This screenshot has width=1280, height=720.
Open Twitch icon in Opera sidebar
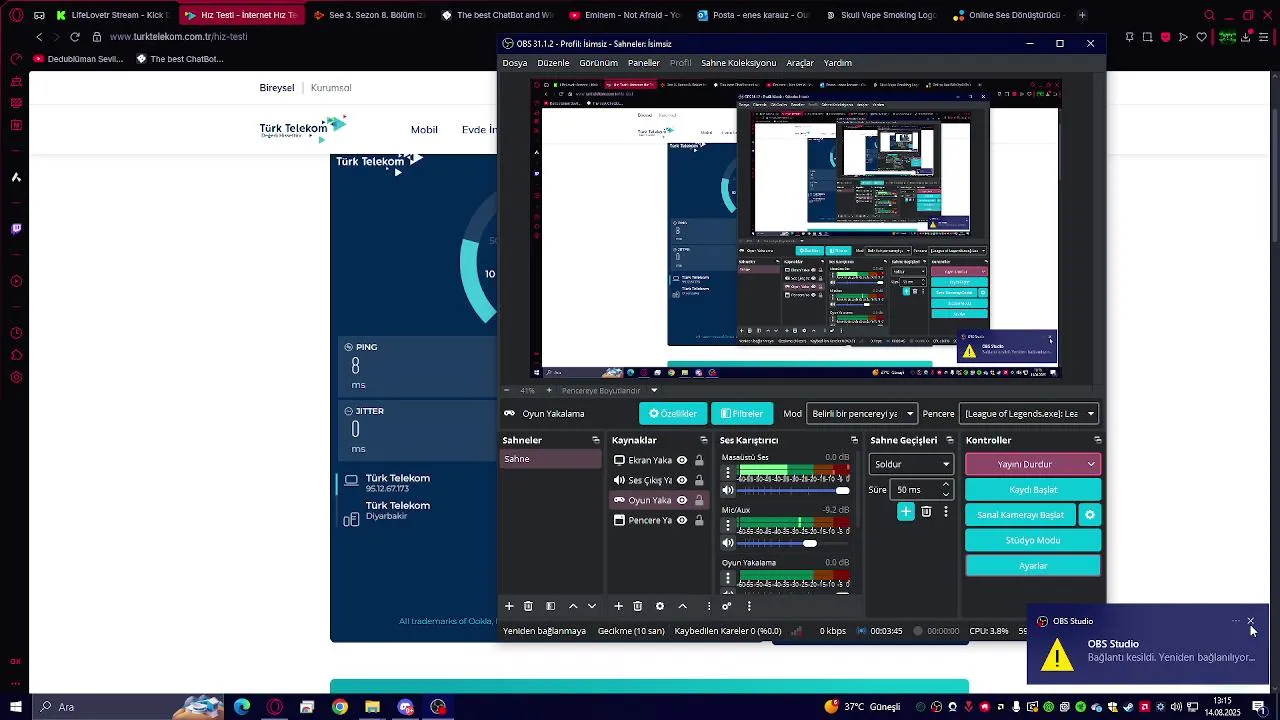pyautogui.click(x=16, y=229)
